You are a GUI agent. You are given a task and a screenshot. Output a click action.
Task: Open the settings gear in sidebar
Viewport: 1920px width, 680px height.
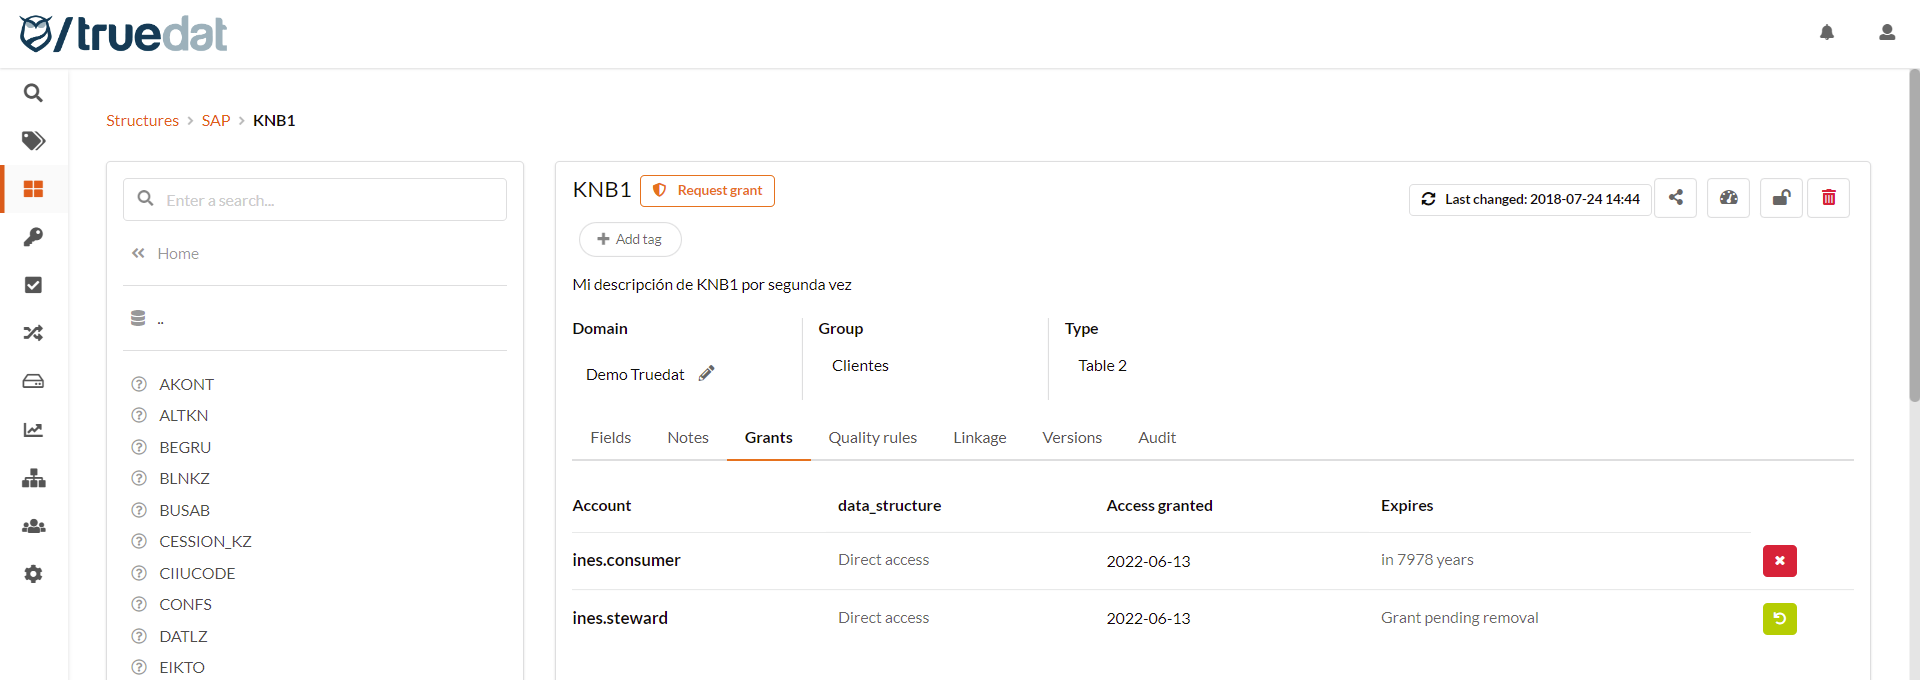pyautogui.click(x=33, y=574)
